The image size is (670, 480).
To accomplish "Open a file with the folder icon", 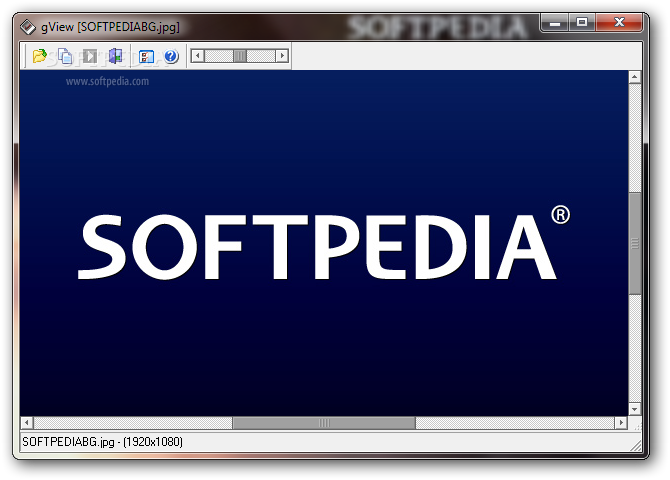I will tap(39, 56).
